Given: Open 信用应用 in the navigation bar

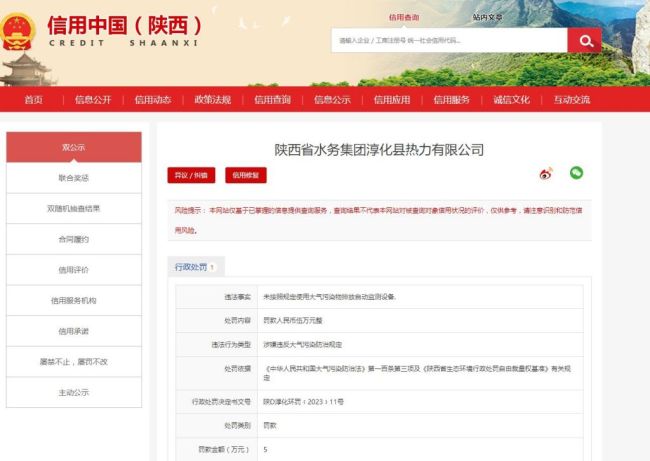Looking at the screenshot, I should [x=392, y=99].
